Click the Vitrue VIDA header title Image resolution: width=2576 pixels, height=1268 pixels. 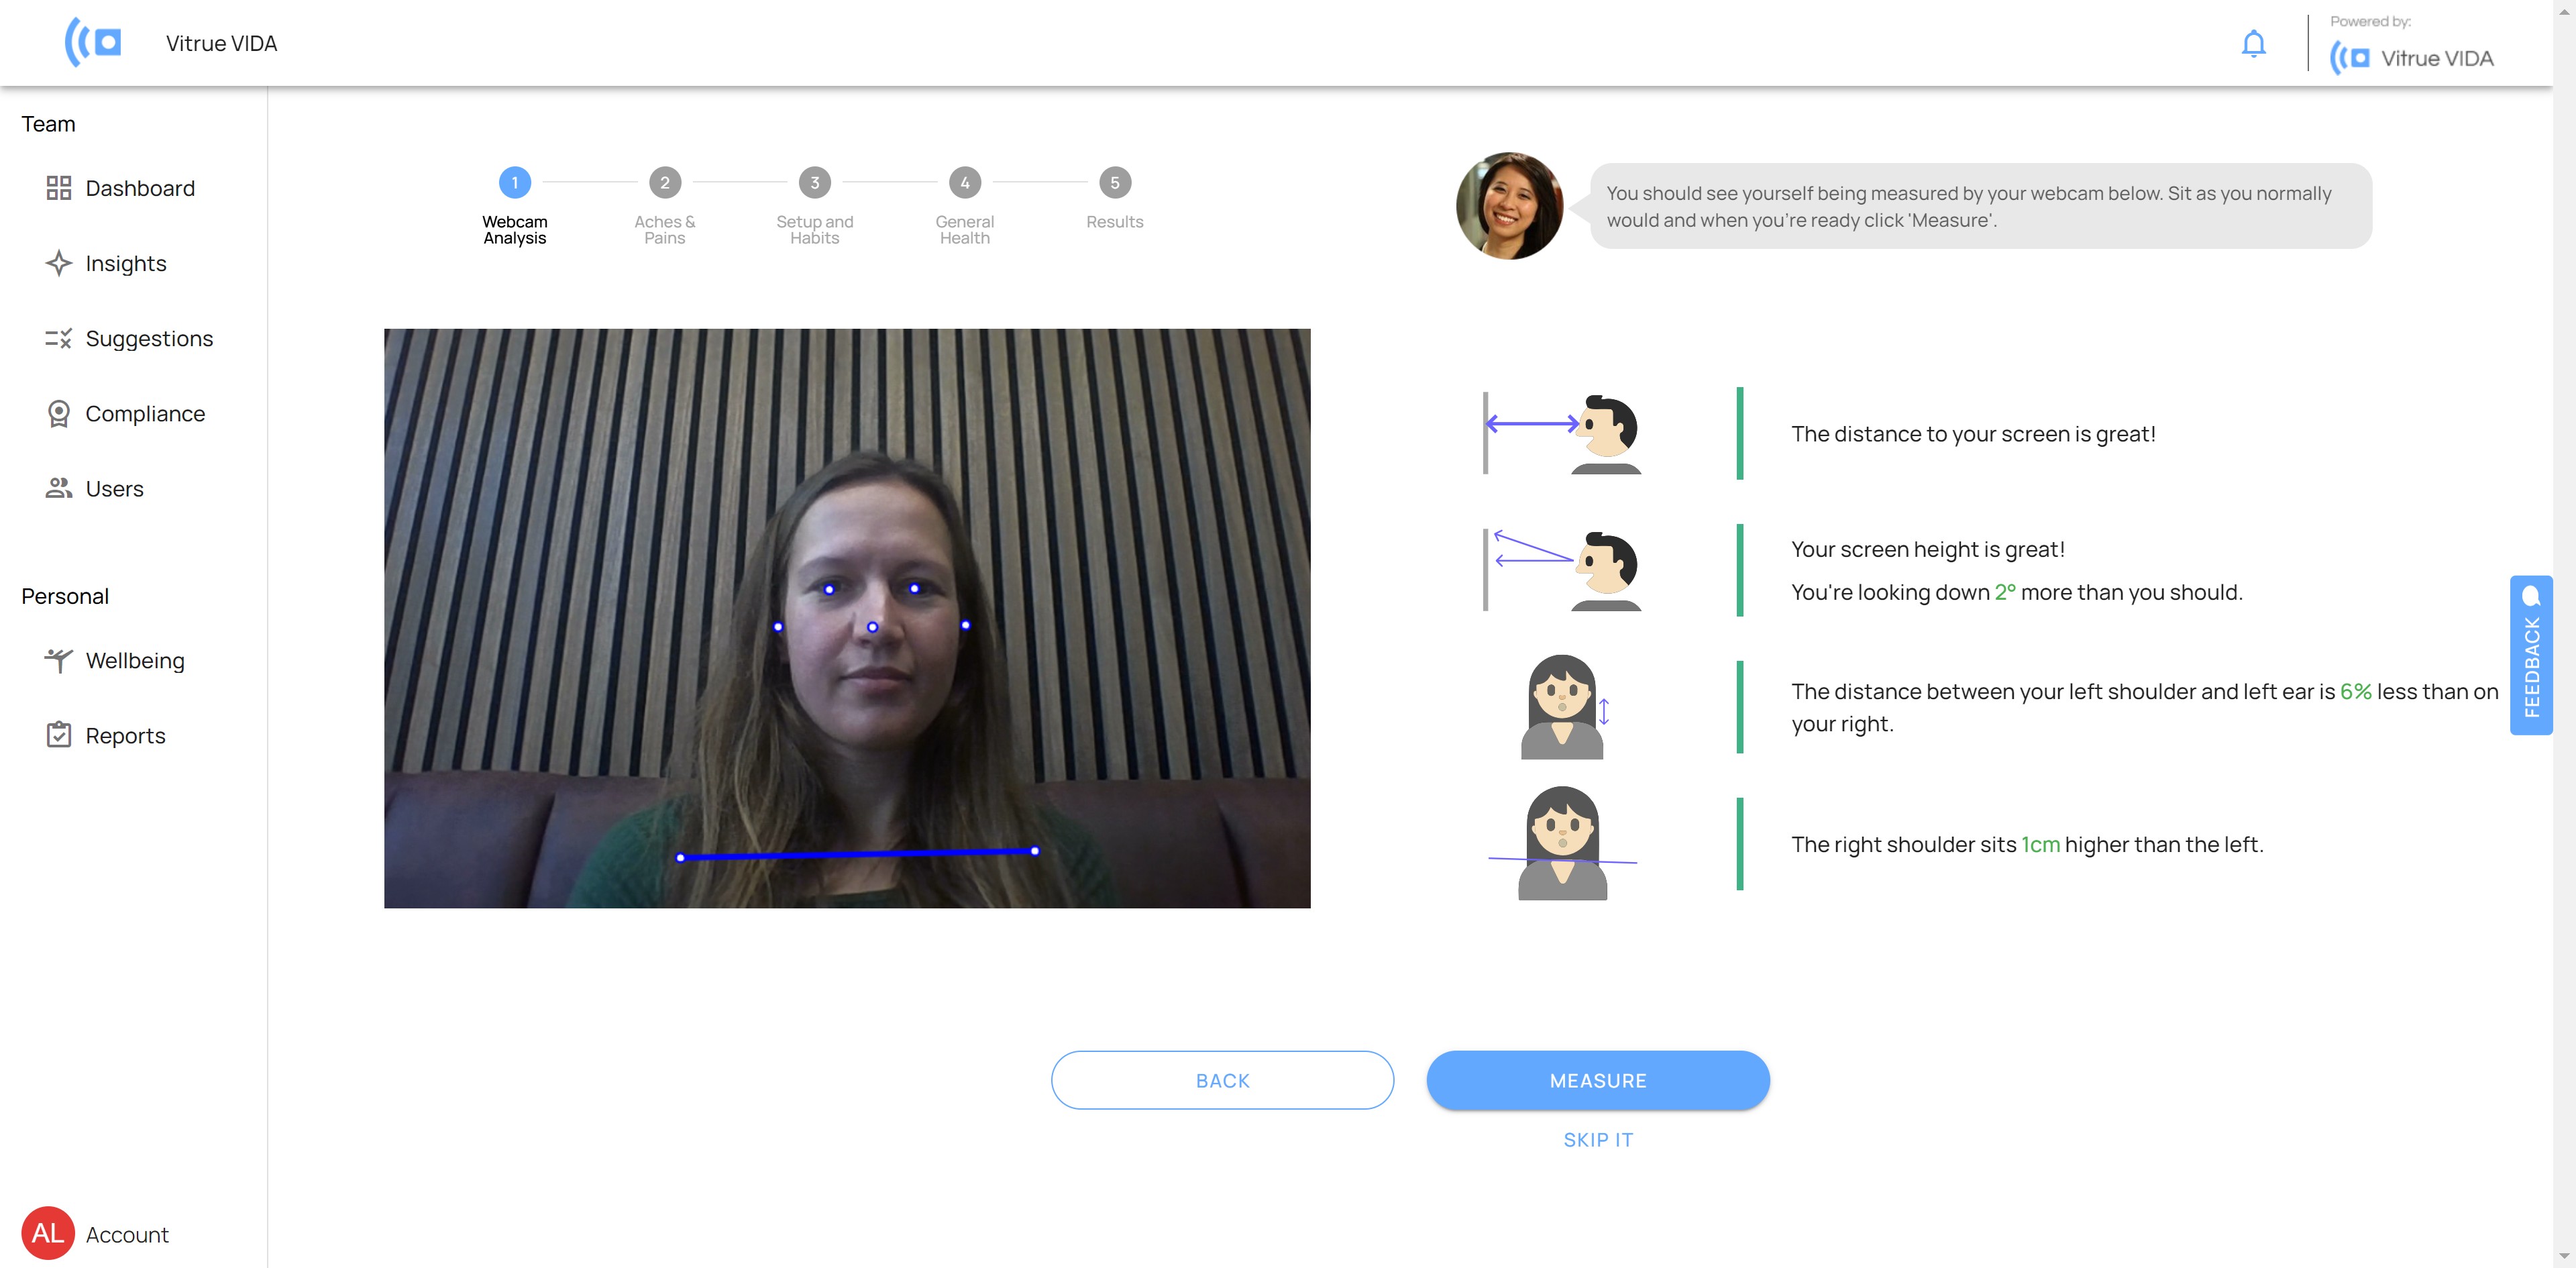point(221,43)
